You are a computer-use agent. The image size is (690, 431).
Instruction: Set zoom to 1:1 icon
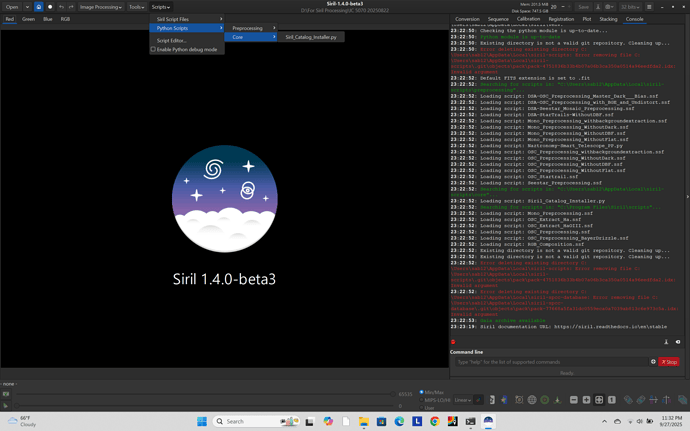(612, 400)
